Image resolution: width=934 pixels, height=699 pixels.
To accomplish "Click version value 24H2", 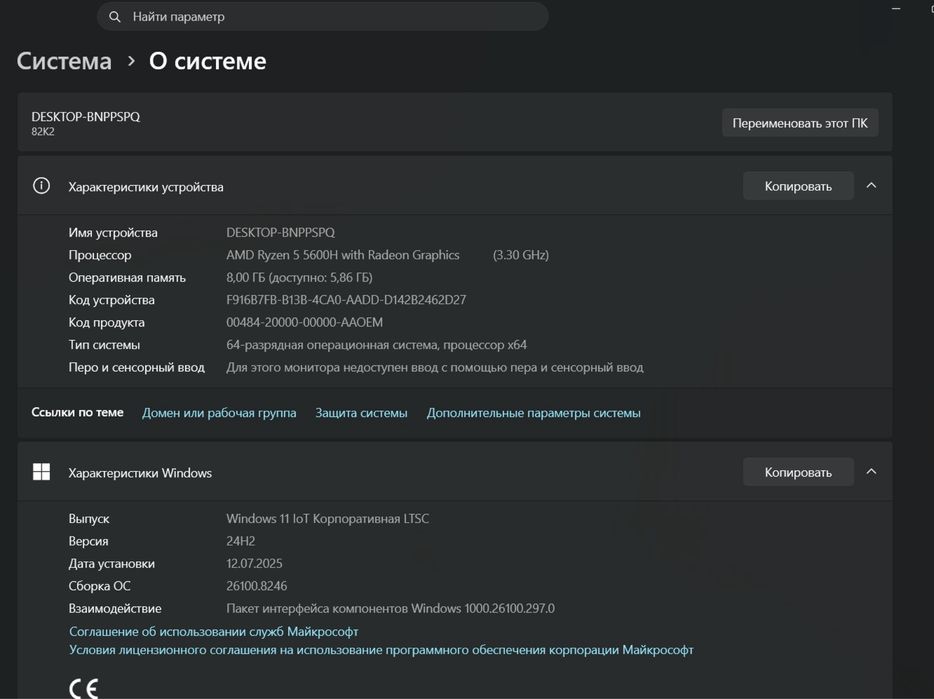I will point(241,541).
